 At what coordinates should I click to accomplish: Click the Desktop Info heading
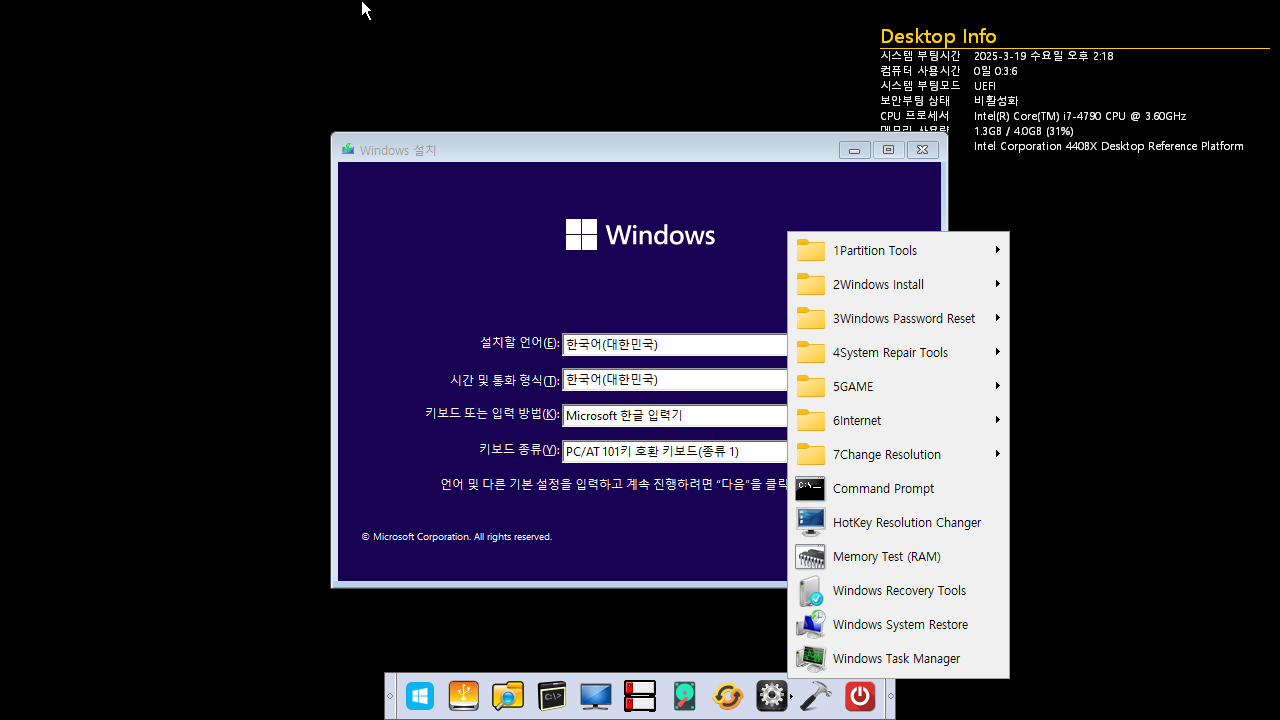click(x=938, y=37)
